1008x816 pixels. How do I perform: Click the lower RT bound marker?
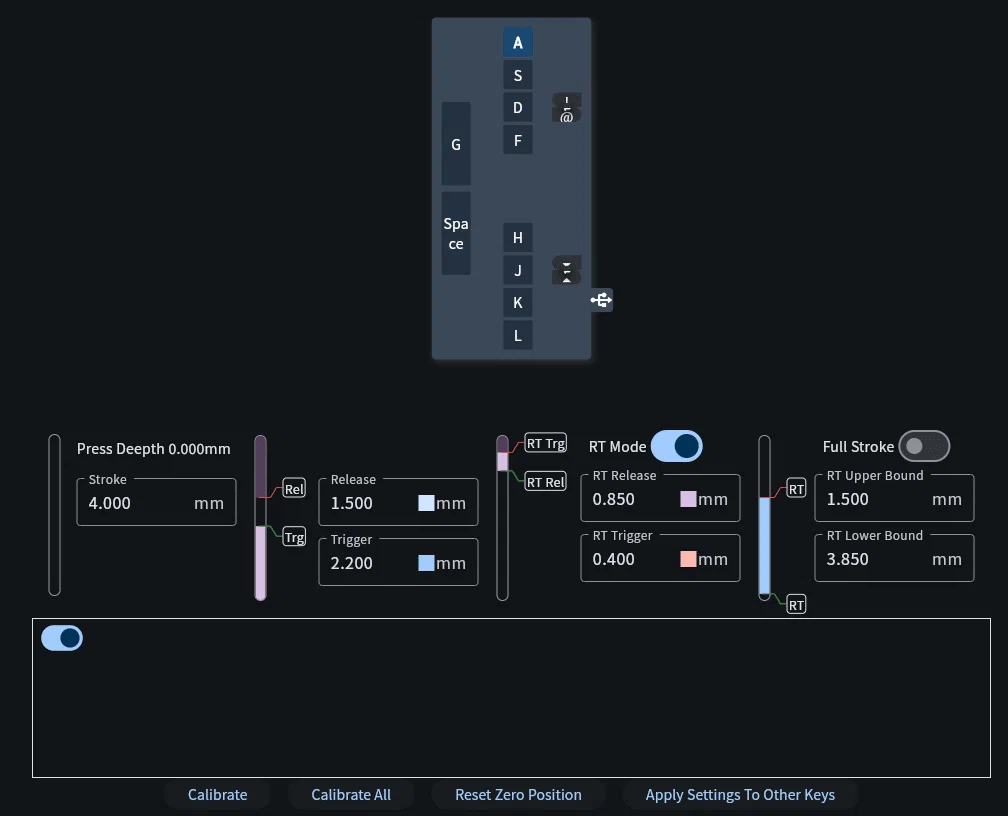796,604
